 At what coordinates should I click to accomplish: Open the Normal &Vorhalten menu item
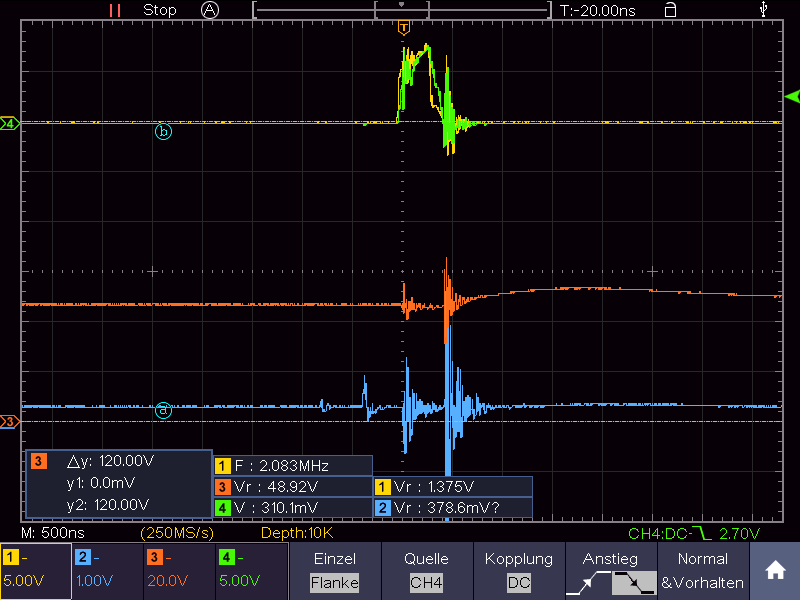[x=703, y=570]
